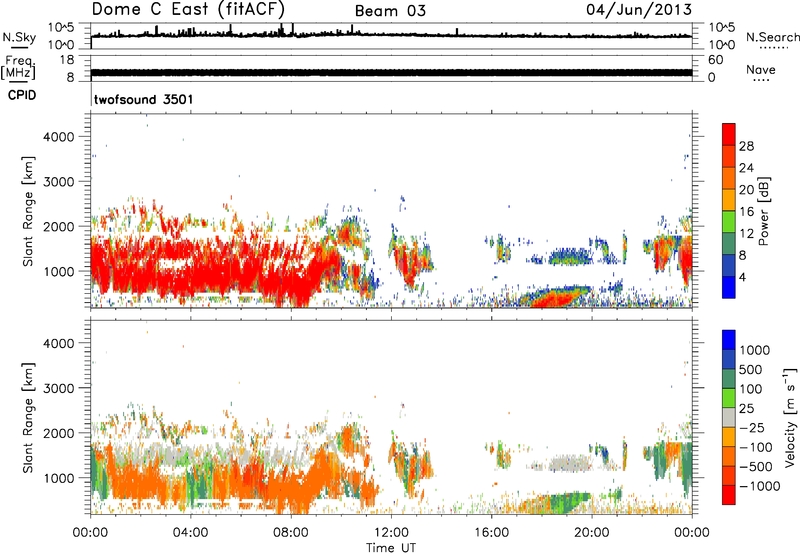Image resolution: width=800 pixels, height=554 pixels.
Task: Pick the teal Power swatch between 8 and 12
Action: (729, 244)
